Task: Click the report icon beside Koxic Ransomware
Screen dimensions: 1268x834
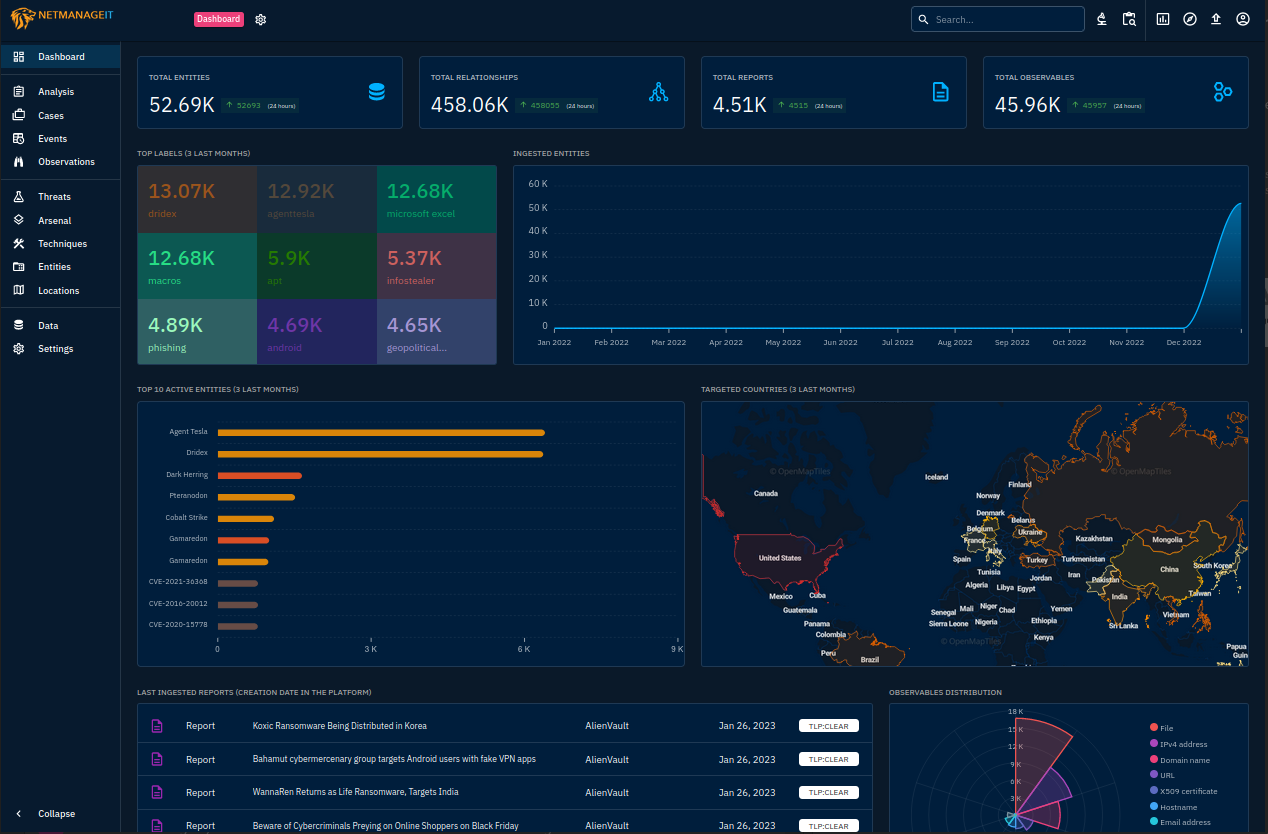Action: [x=156, y=726]
